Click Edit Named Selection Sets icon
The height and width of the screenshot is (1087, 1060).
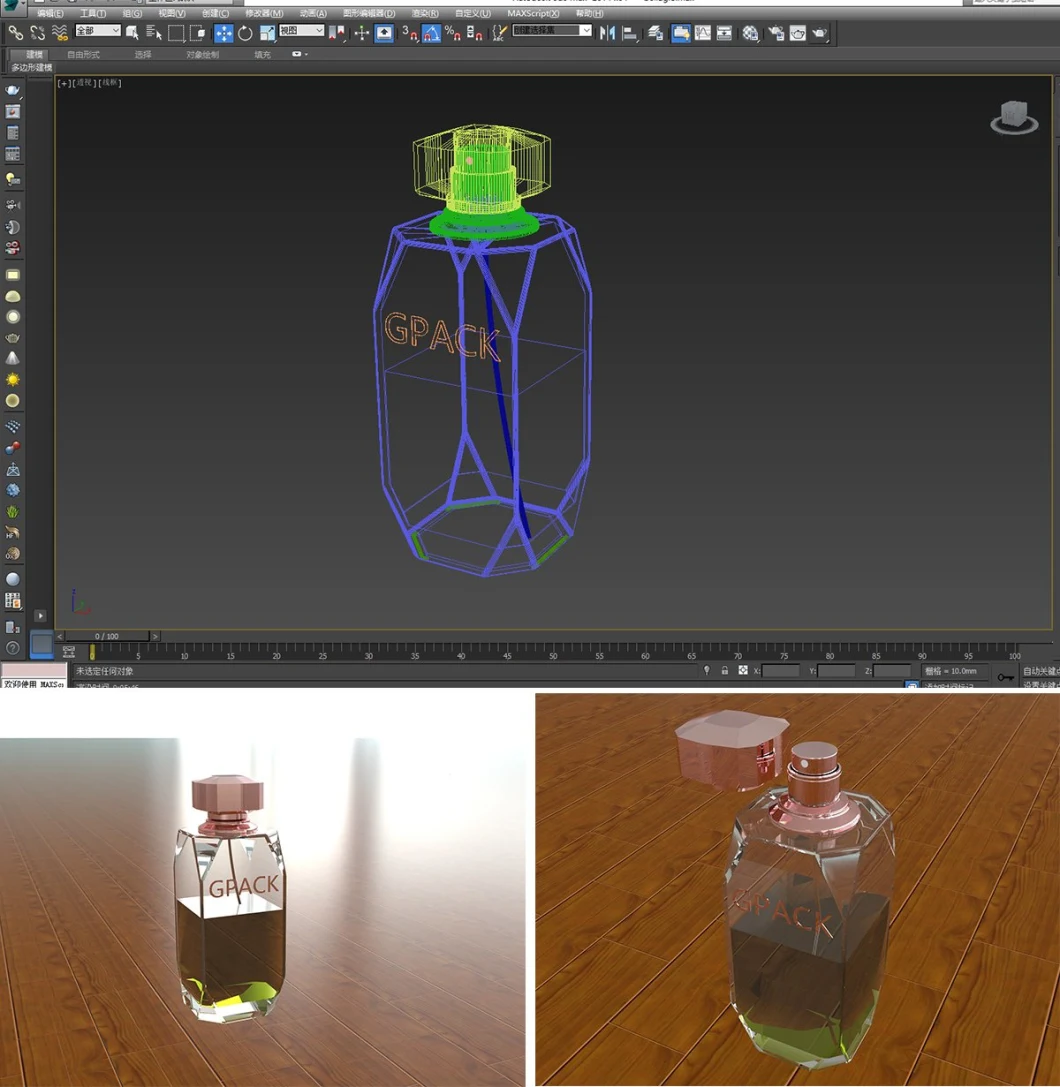(x=499, y=33)
